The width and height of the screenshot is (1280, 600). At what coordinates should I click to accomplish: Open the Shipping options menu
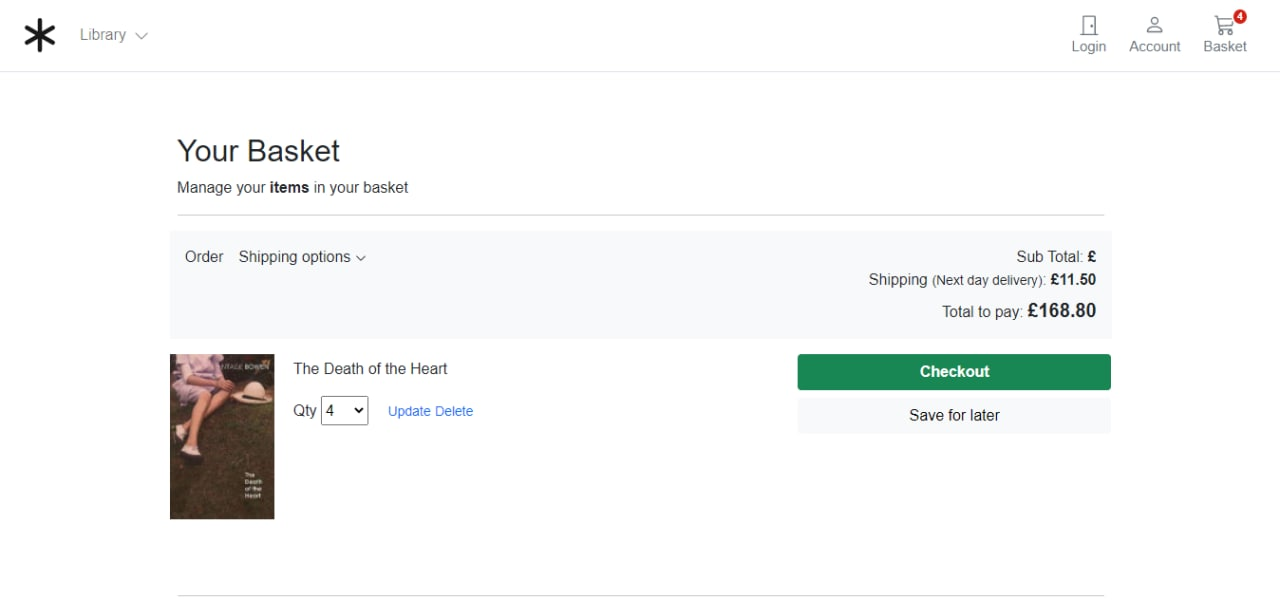(295, 257)
